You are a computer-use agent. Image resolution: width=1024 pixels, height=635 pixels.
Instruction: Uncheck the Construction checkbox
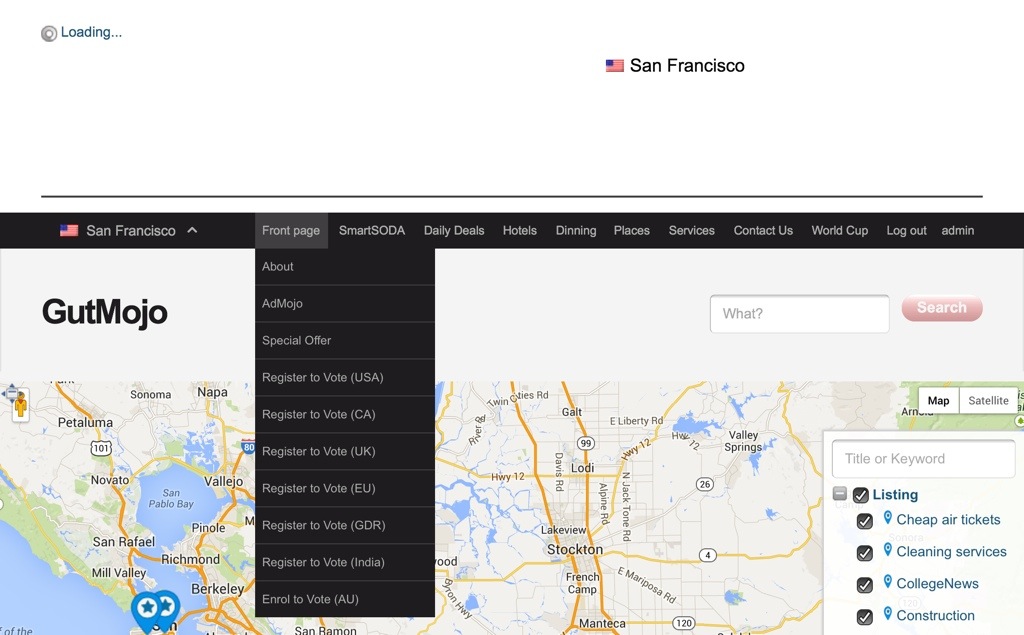click(x=865, y=617)
